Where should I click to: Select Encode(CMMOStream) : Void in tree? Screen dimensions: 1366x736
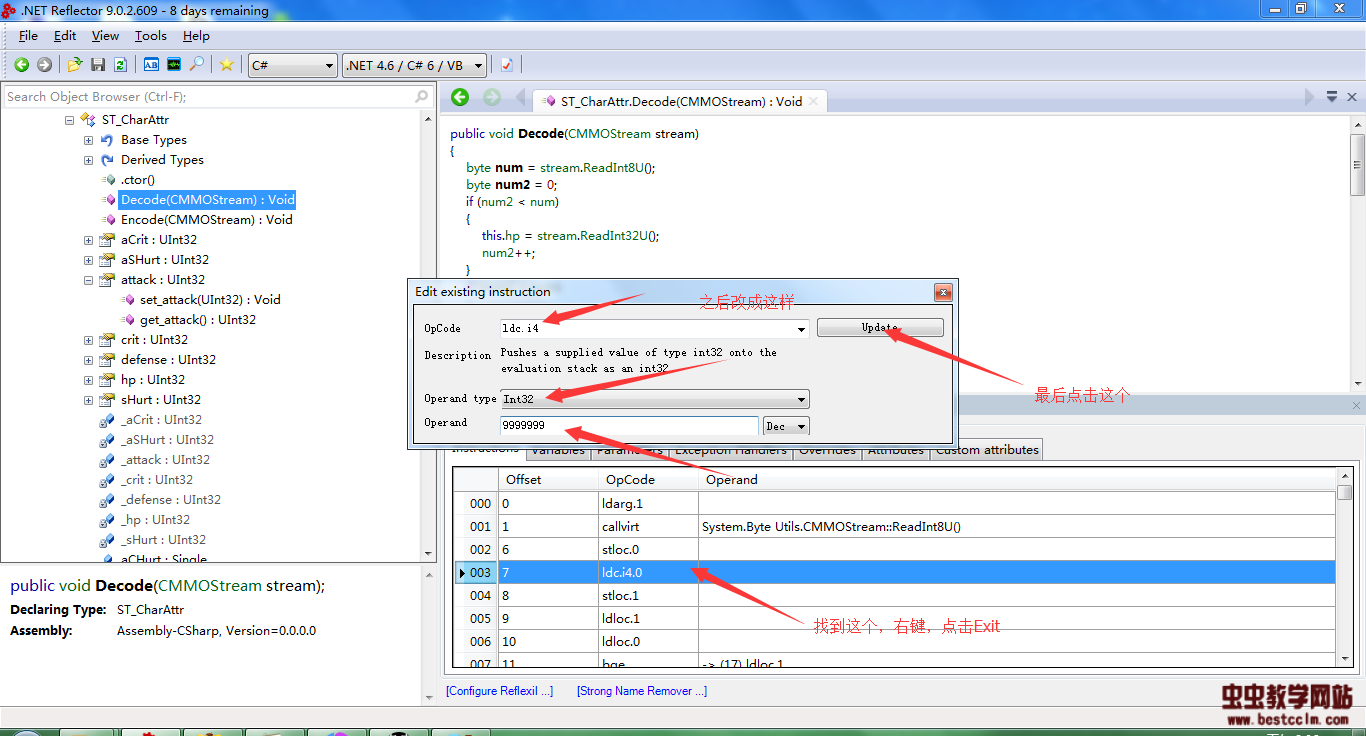207,220
